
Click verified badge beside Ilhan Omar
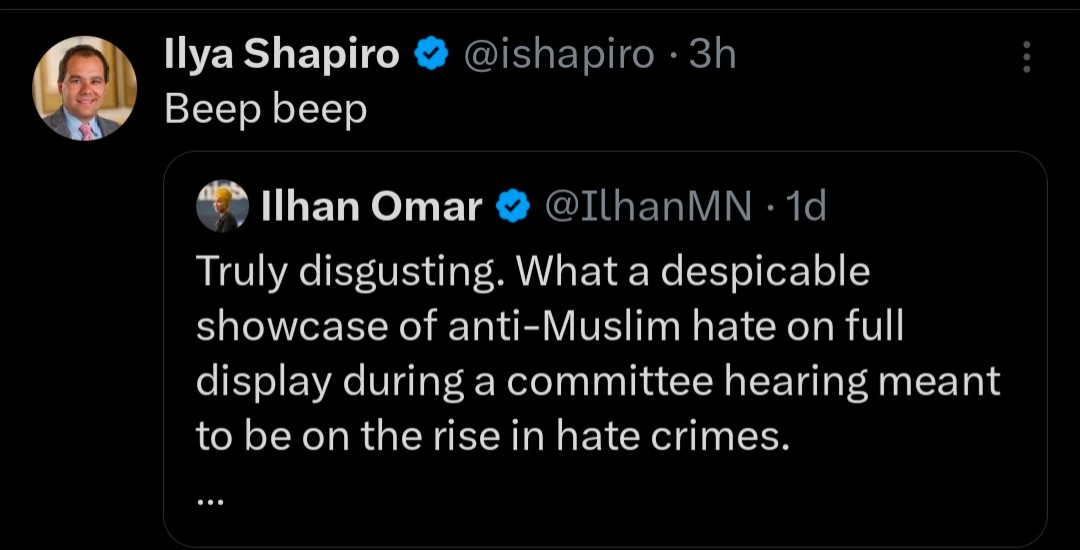pos(513,206)
